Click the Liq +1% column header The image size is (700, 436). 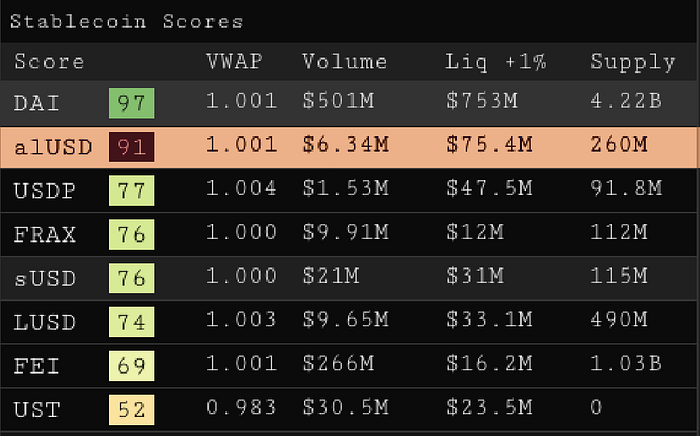click(496, 62)
